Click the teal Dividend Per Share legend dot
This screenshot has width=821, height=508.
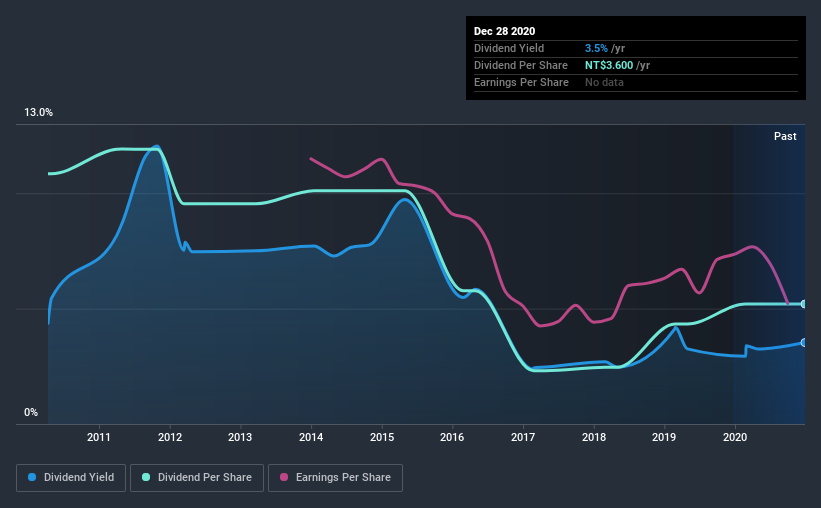(x=146, y=477)
